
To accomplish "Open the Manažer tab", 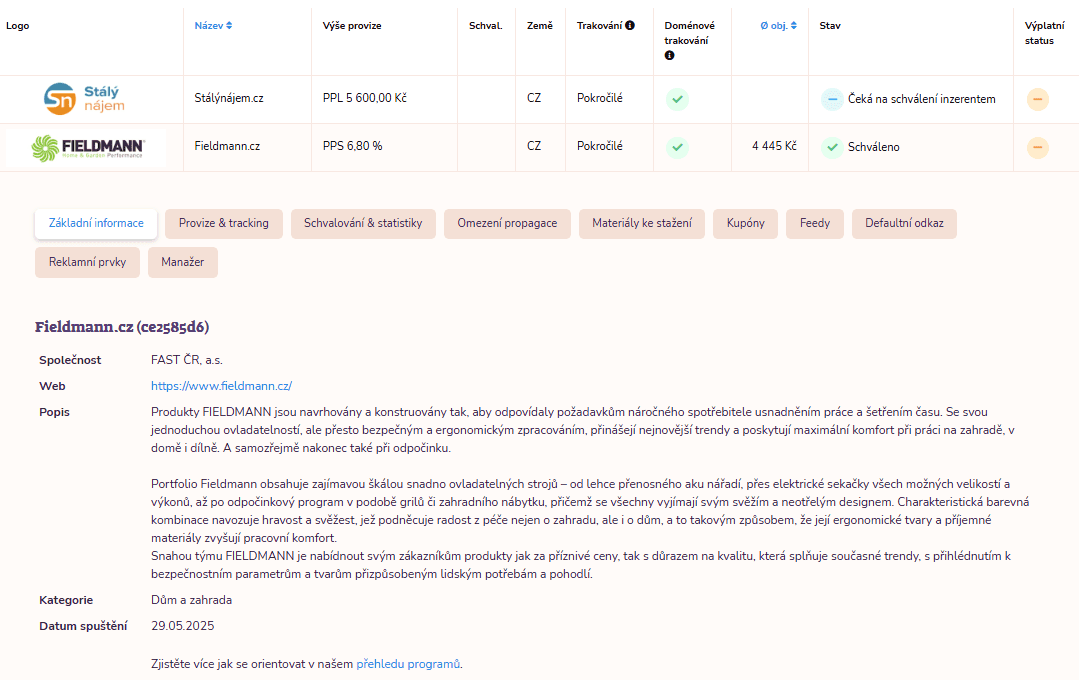I will (x=183, y=262).
